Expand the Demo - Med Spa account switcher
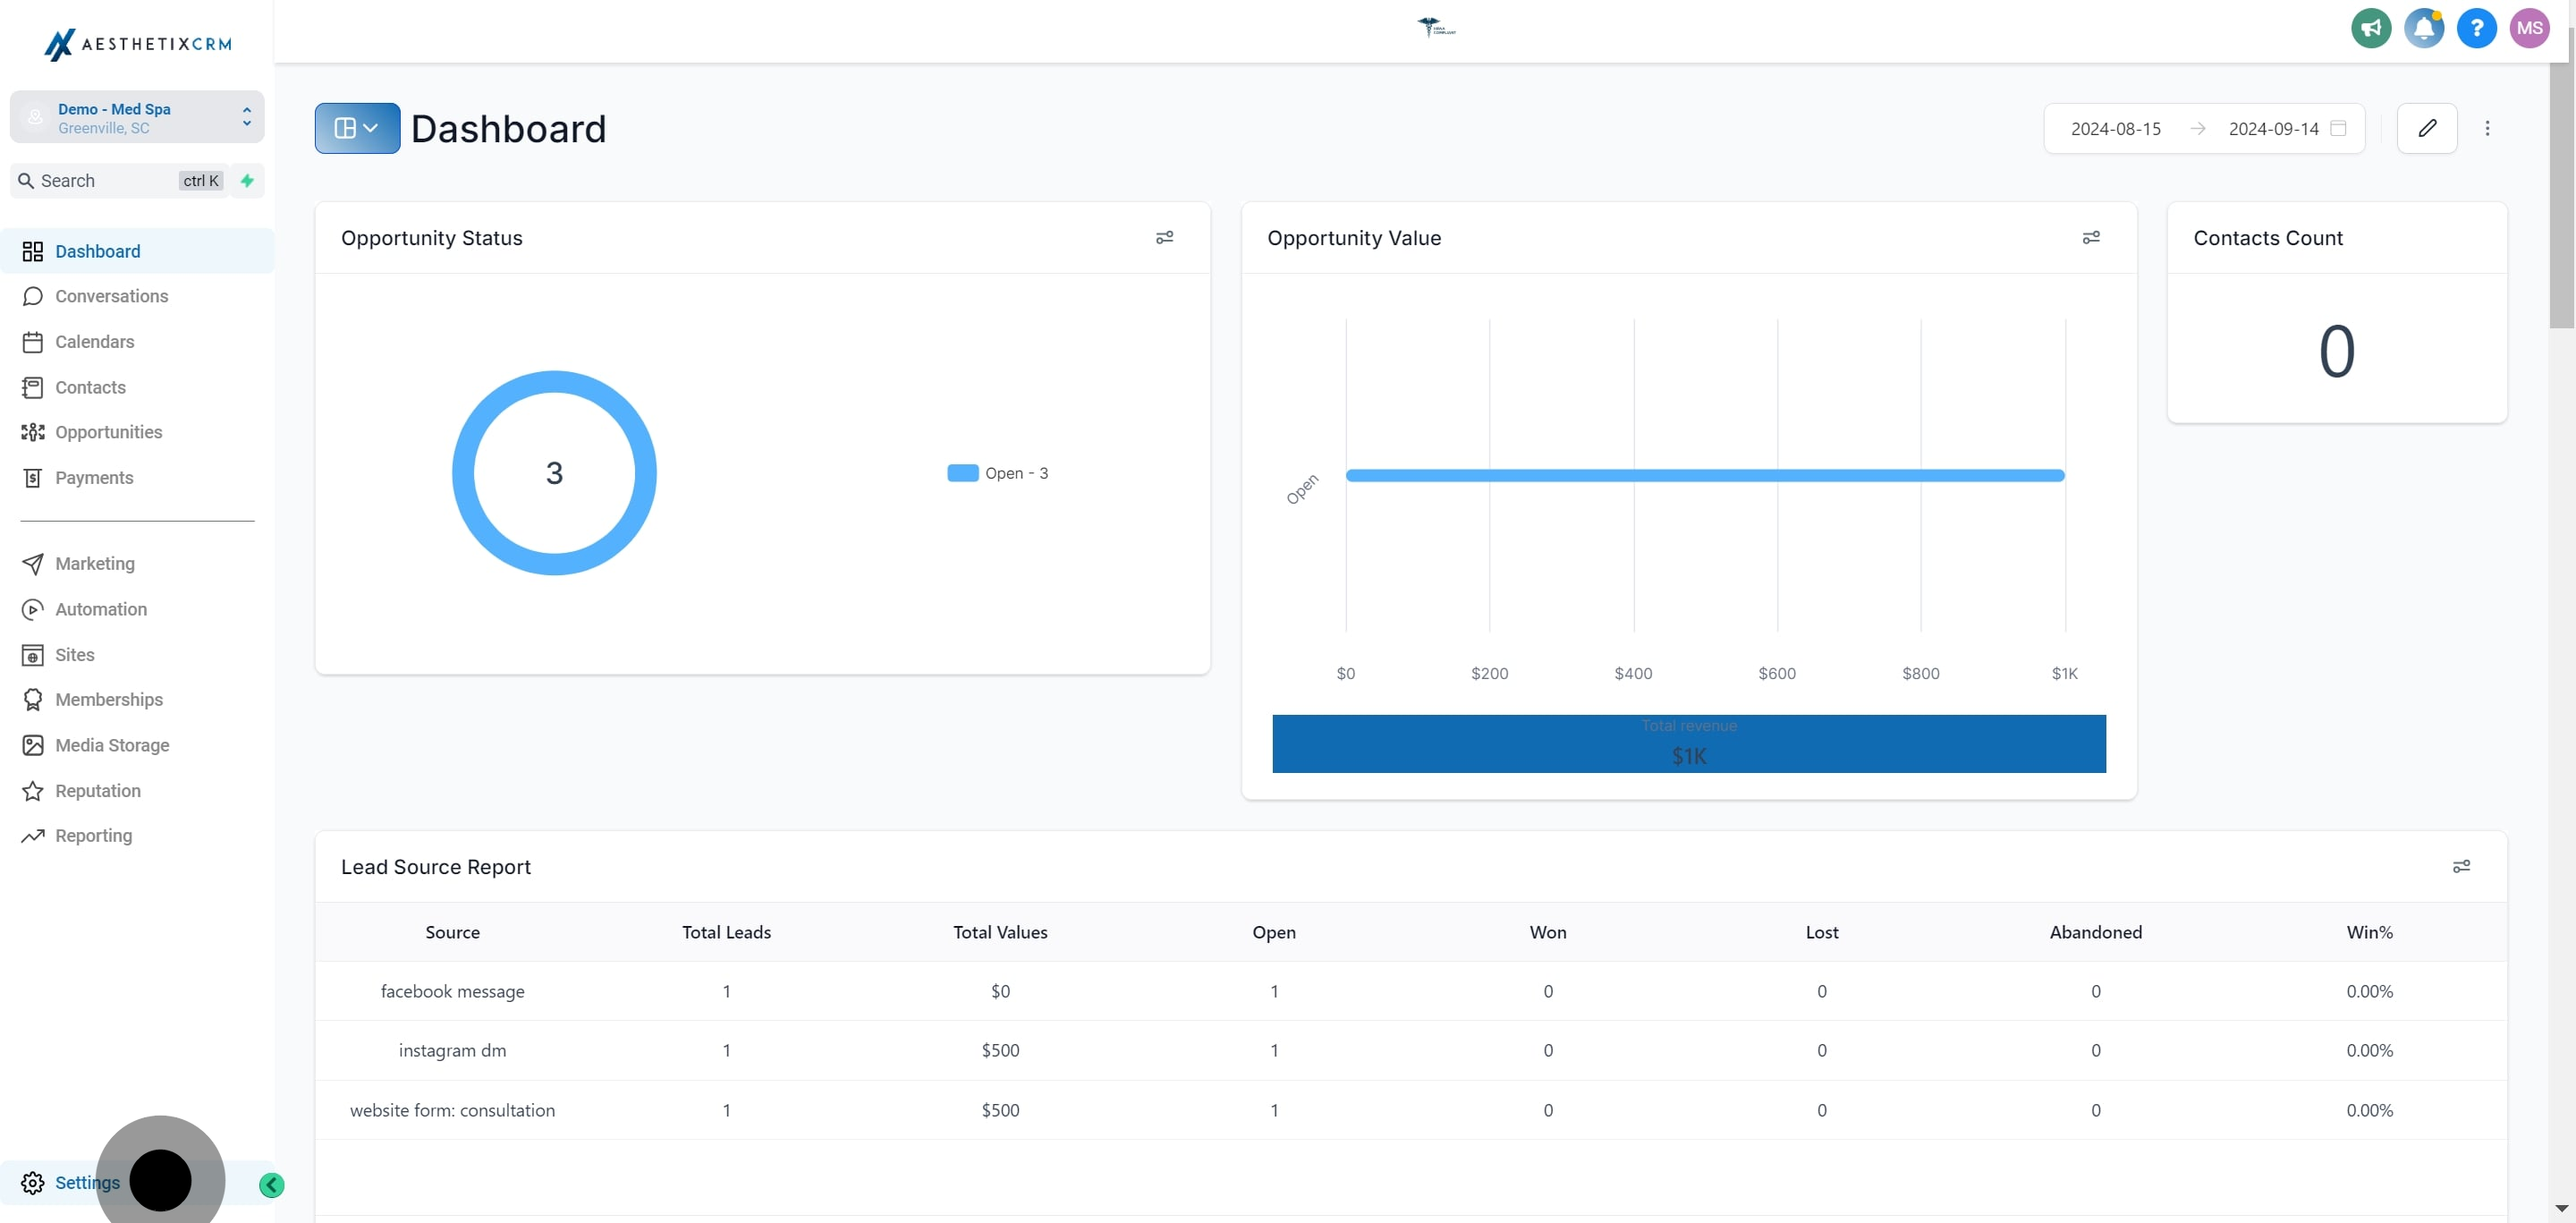 [137, 118]
